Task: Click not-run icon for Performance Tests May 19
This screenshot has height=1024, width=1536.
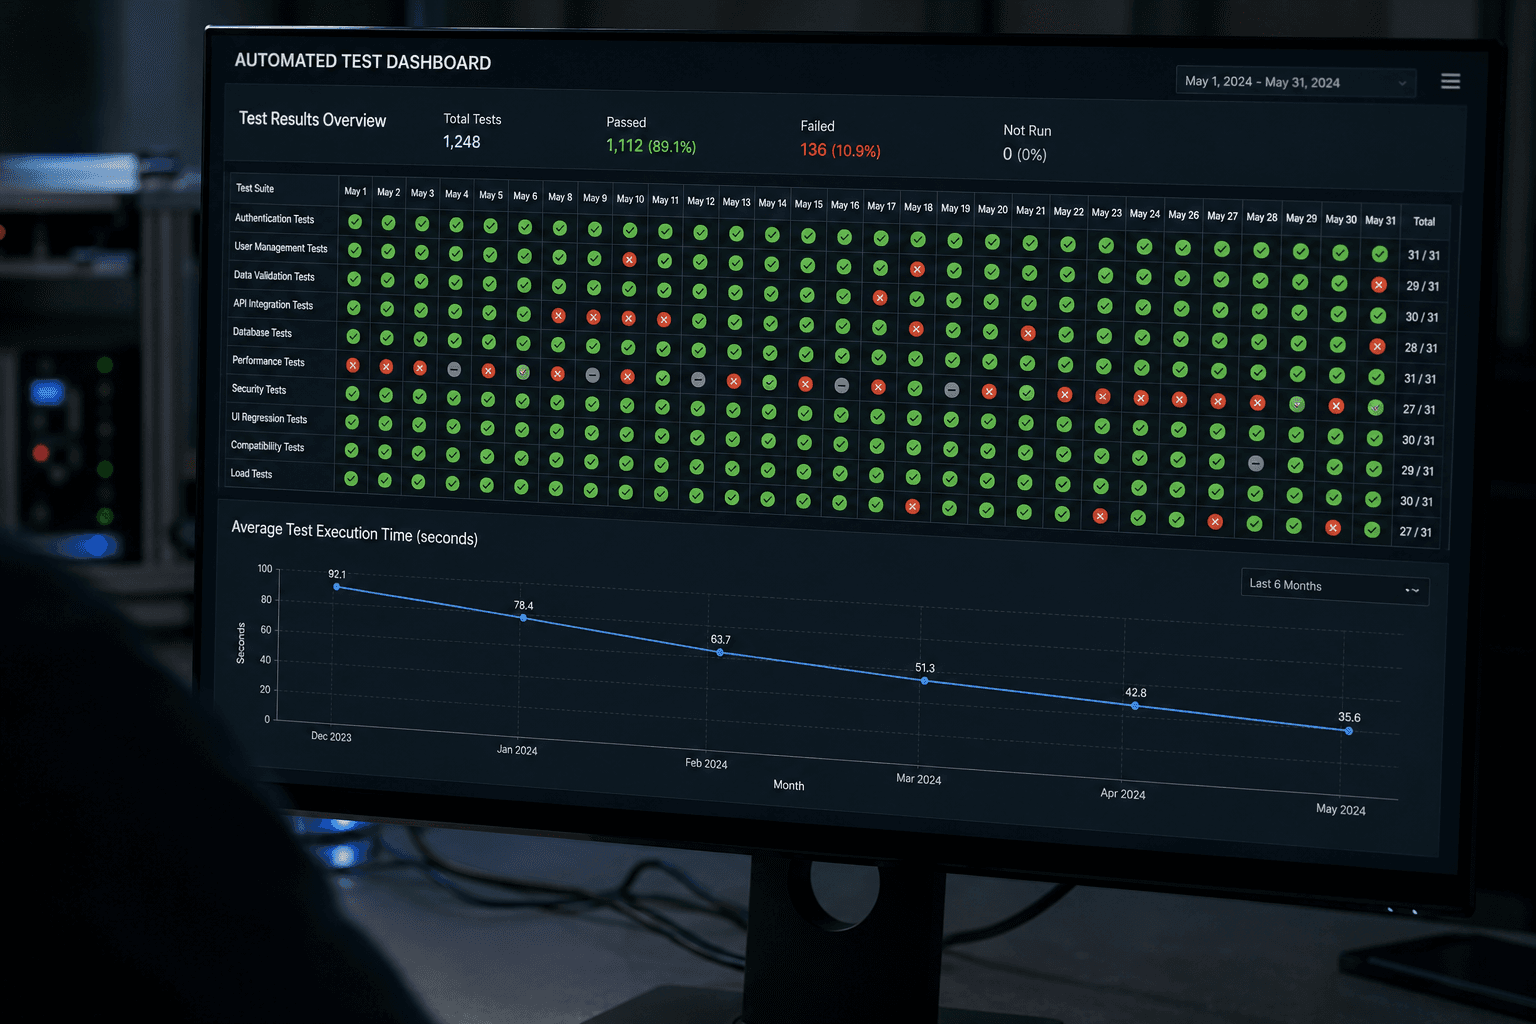Action: pyautogui.click(x=952, y=390)
